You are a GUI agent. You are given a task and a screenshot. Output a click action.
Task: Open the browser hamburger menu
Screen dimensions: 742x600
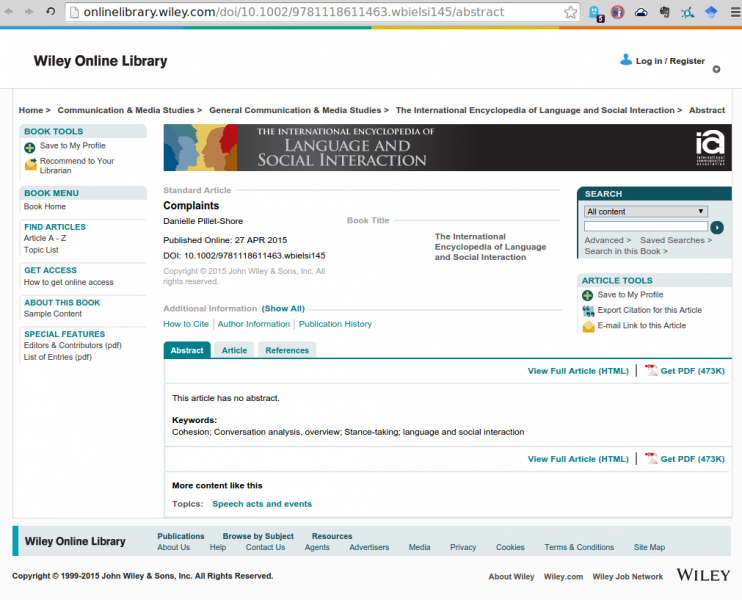click(x=735, y=12)
